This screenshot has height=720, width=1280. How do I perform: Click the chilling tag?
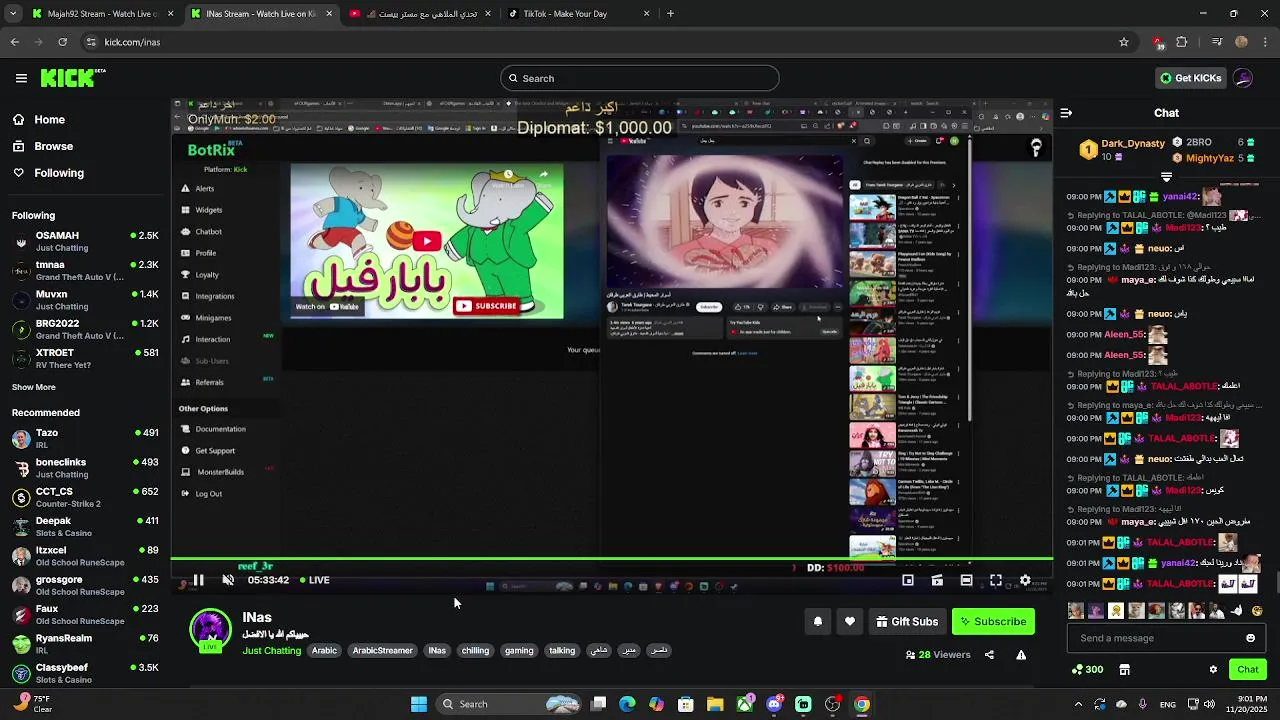(475, 651)
